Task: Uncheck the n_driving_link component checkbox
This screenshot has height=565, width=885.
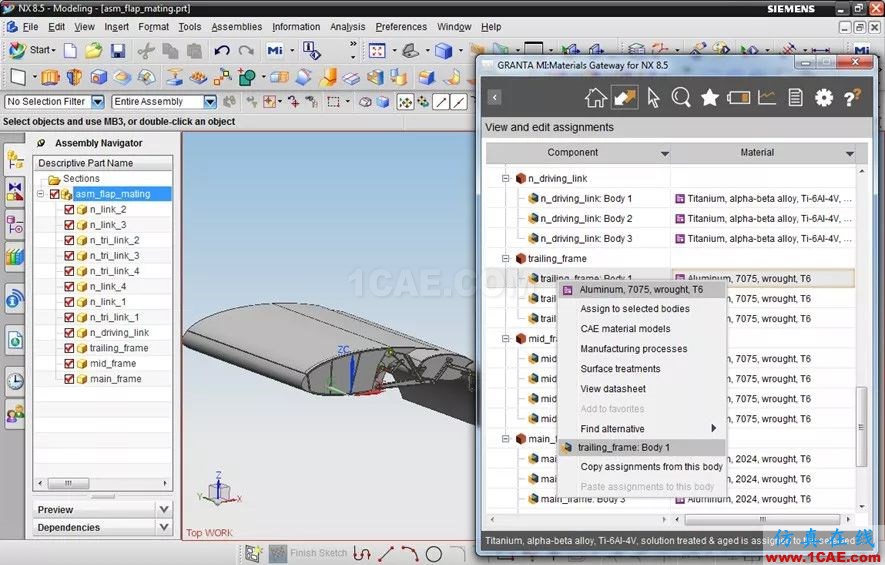Action: coord(69,332)
